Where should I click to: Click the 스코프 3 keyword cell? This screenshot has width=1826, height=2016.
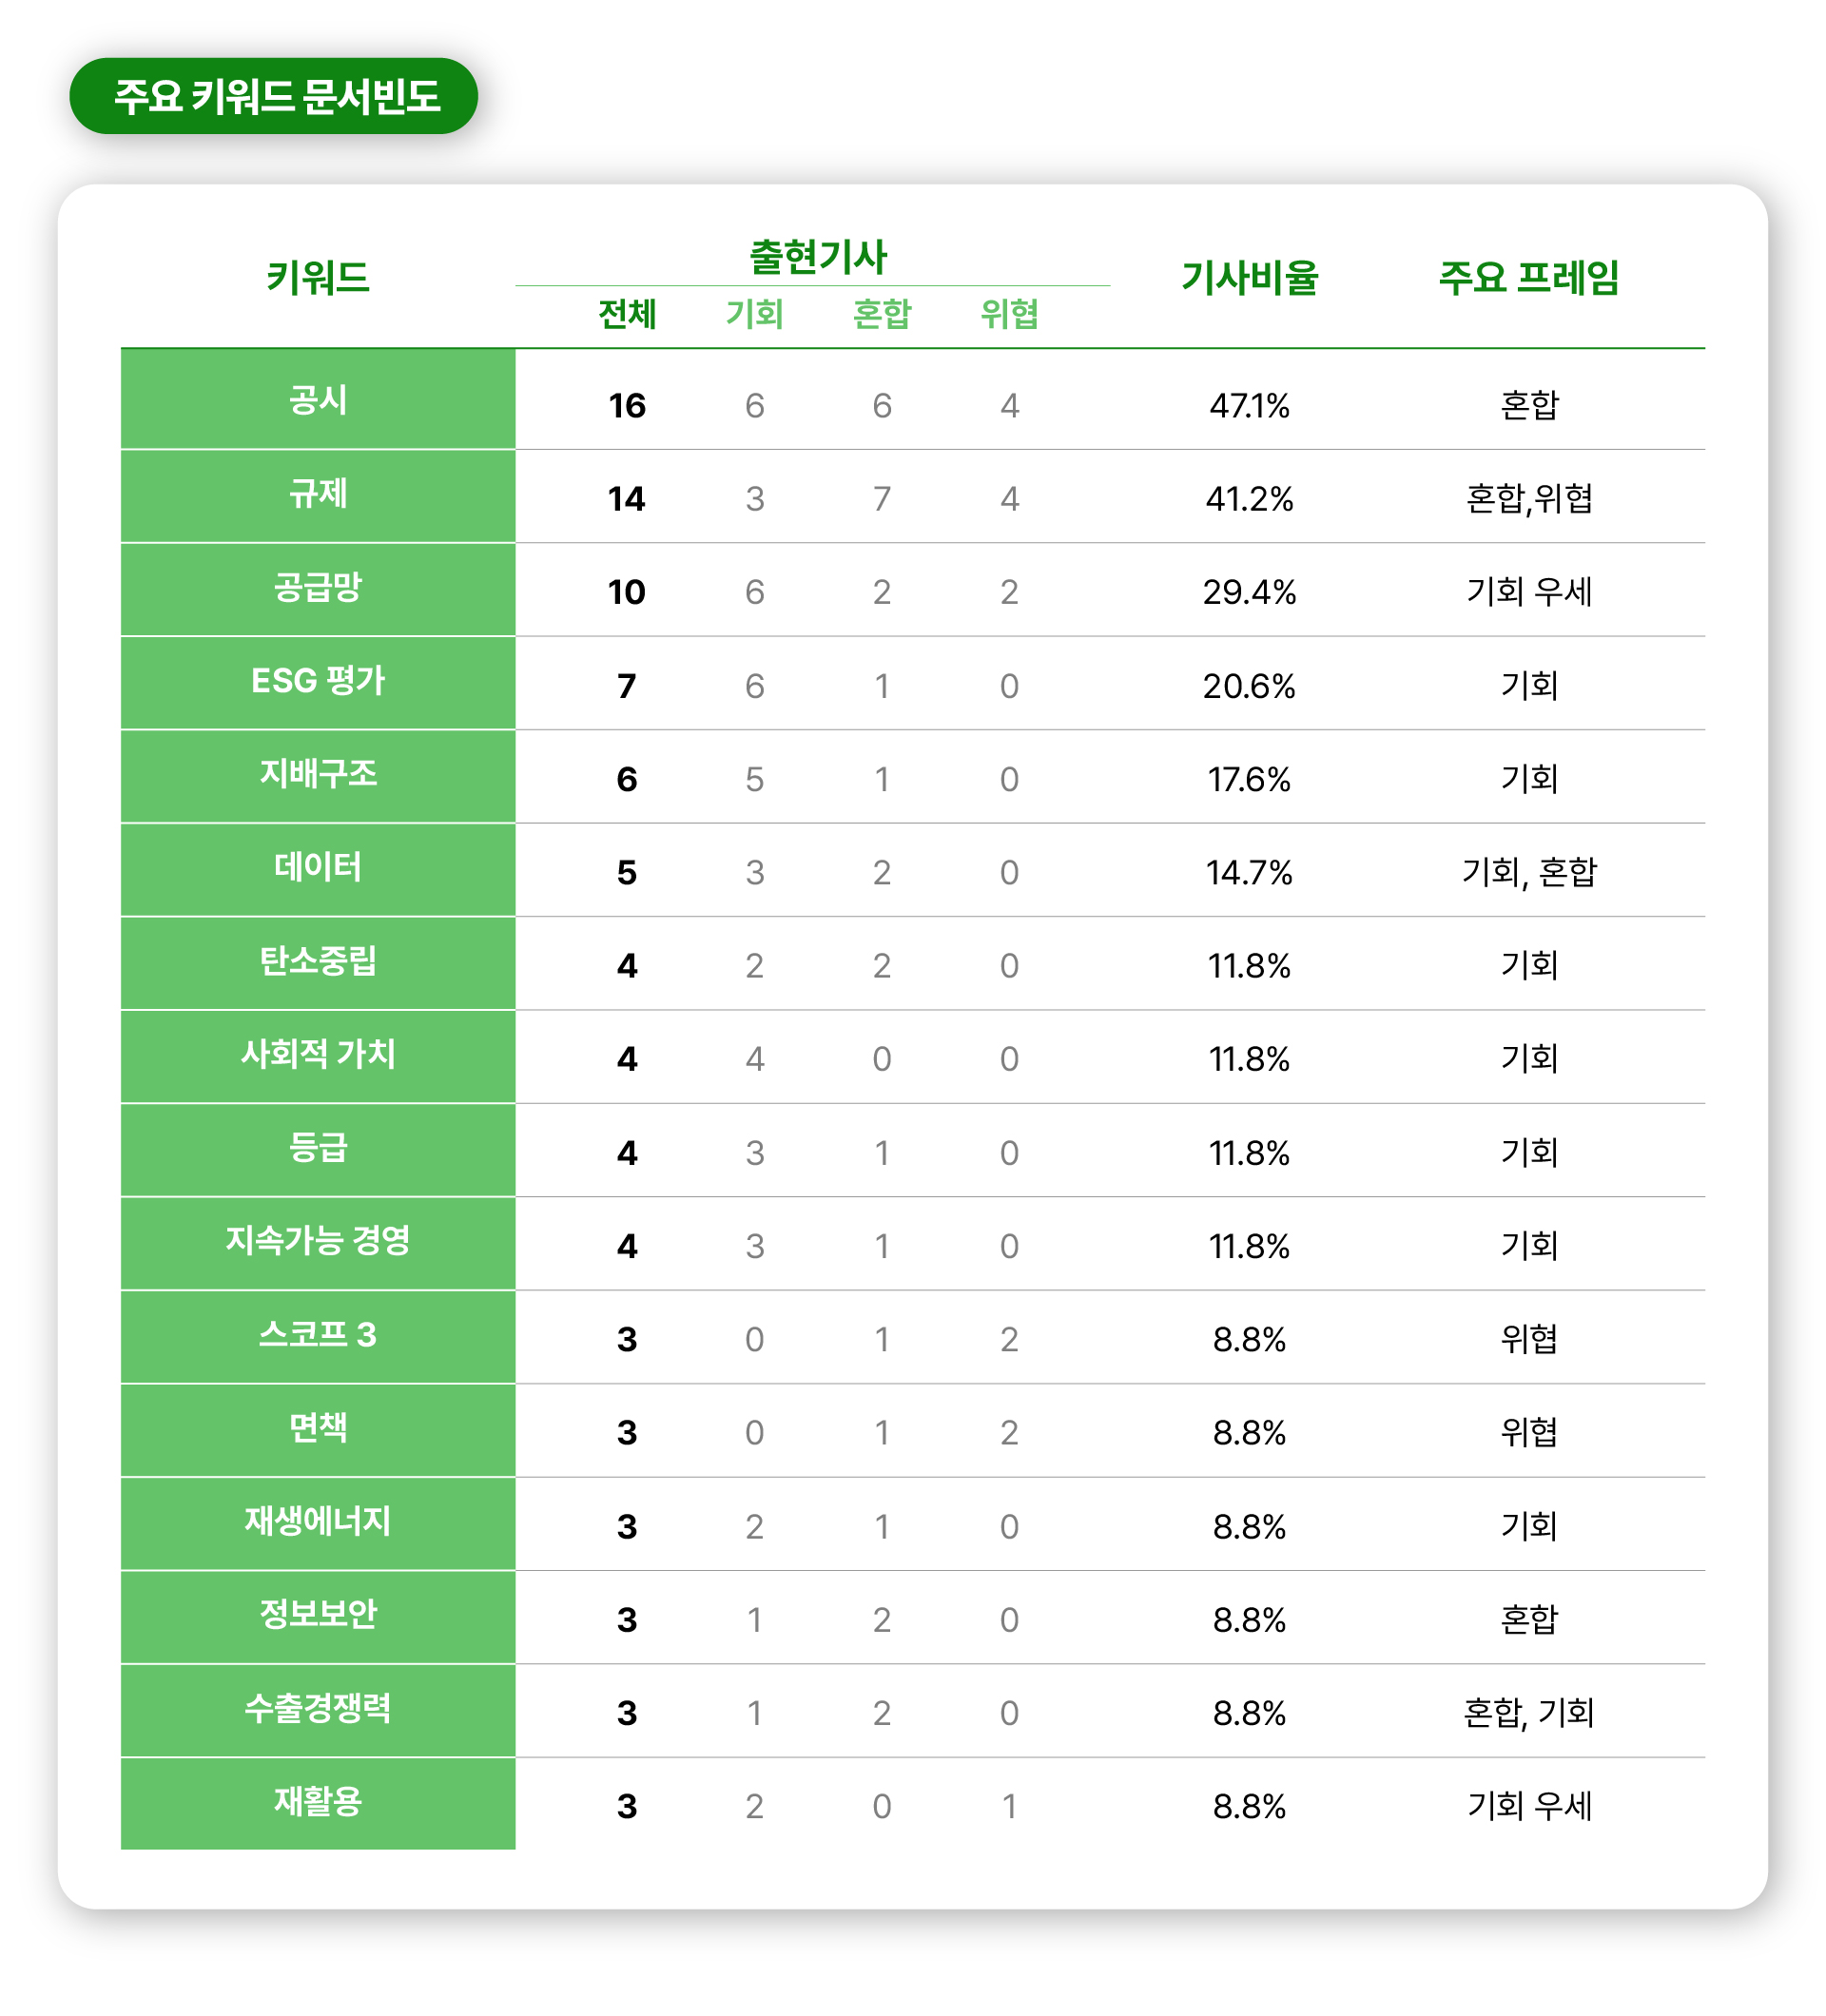coord(318,1337)
